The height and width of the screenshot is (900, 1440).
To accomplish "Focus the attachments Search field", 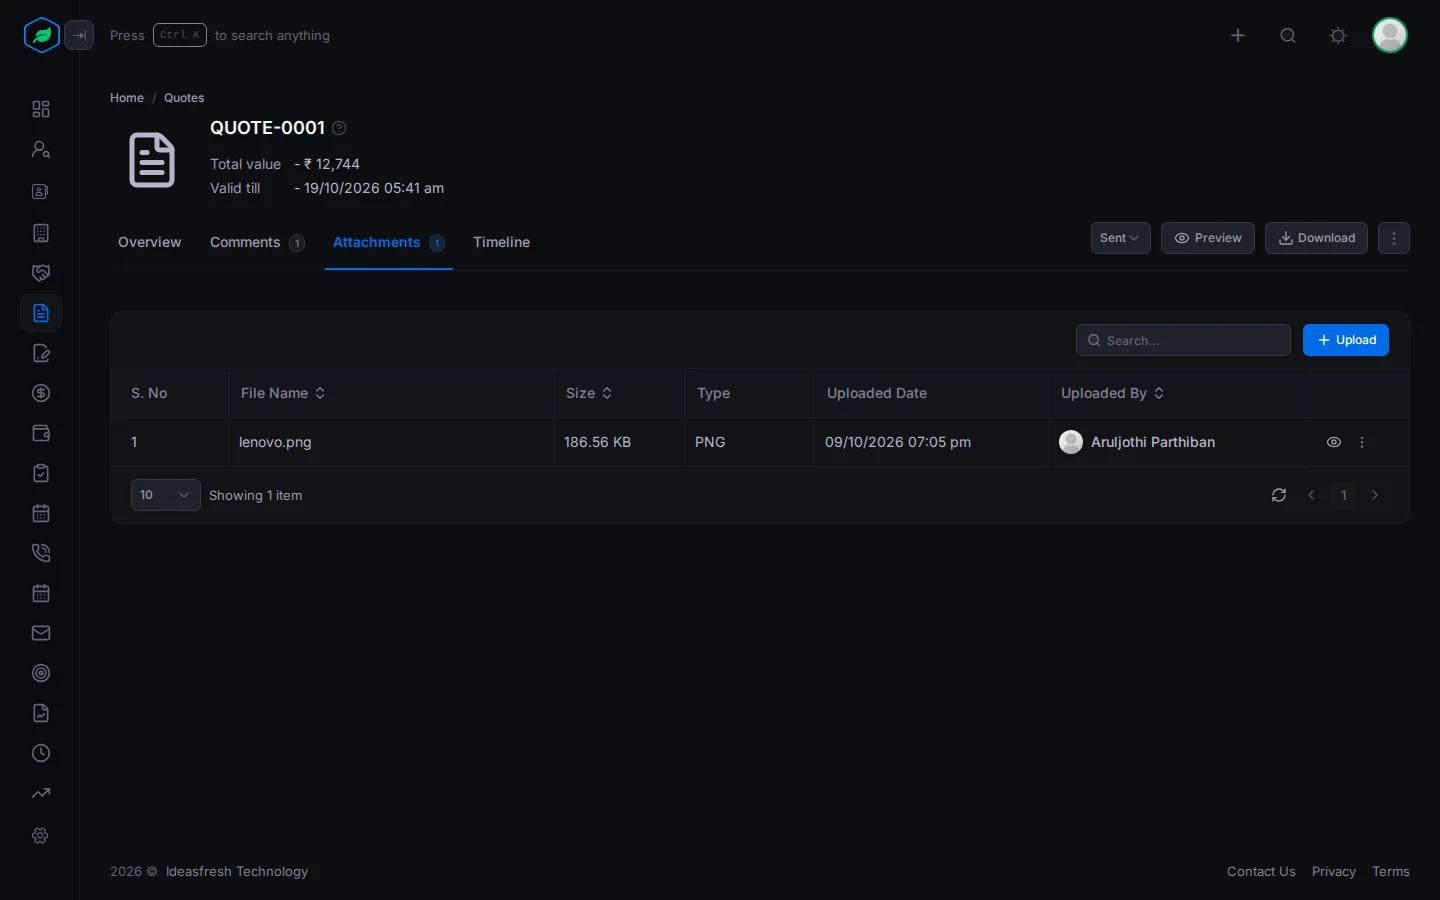I will [x=1183, y=340].
